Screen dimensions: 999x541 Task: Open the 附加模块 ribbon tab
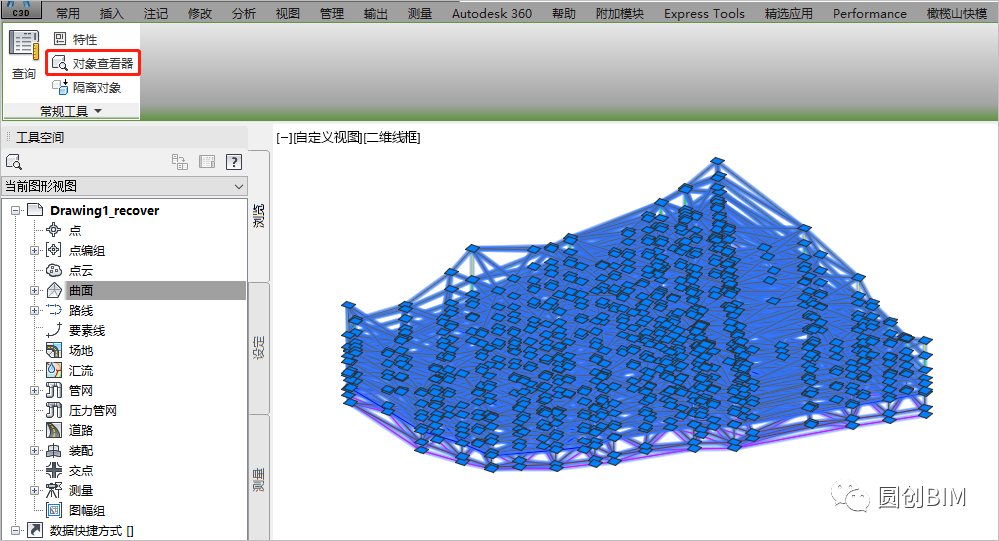click(x=619, y=13)
